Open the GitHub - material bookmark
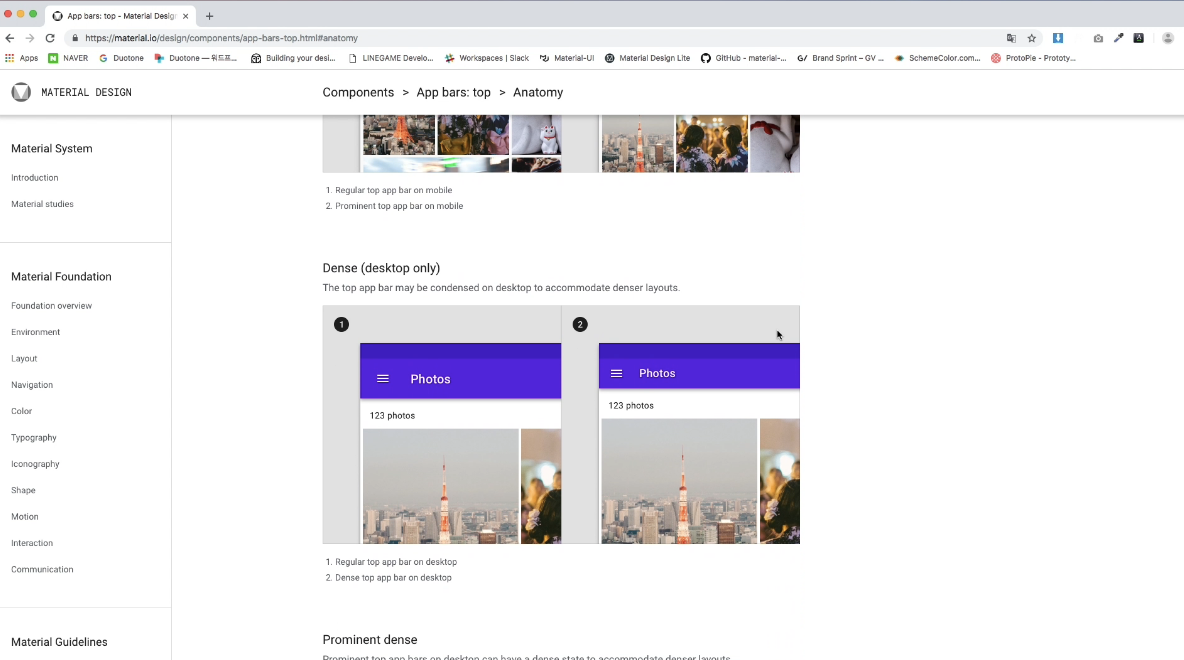This screenshot has height=660, width=1184. coord(744,58)
